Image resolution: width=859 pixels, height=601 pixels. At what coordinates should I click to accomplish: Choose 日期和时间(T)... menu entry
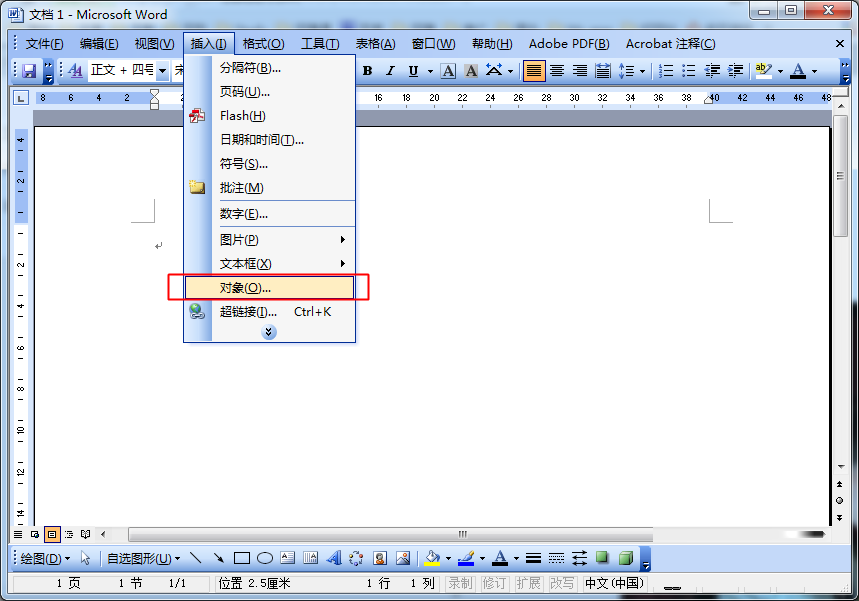[x=269, y=140]
